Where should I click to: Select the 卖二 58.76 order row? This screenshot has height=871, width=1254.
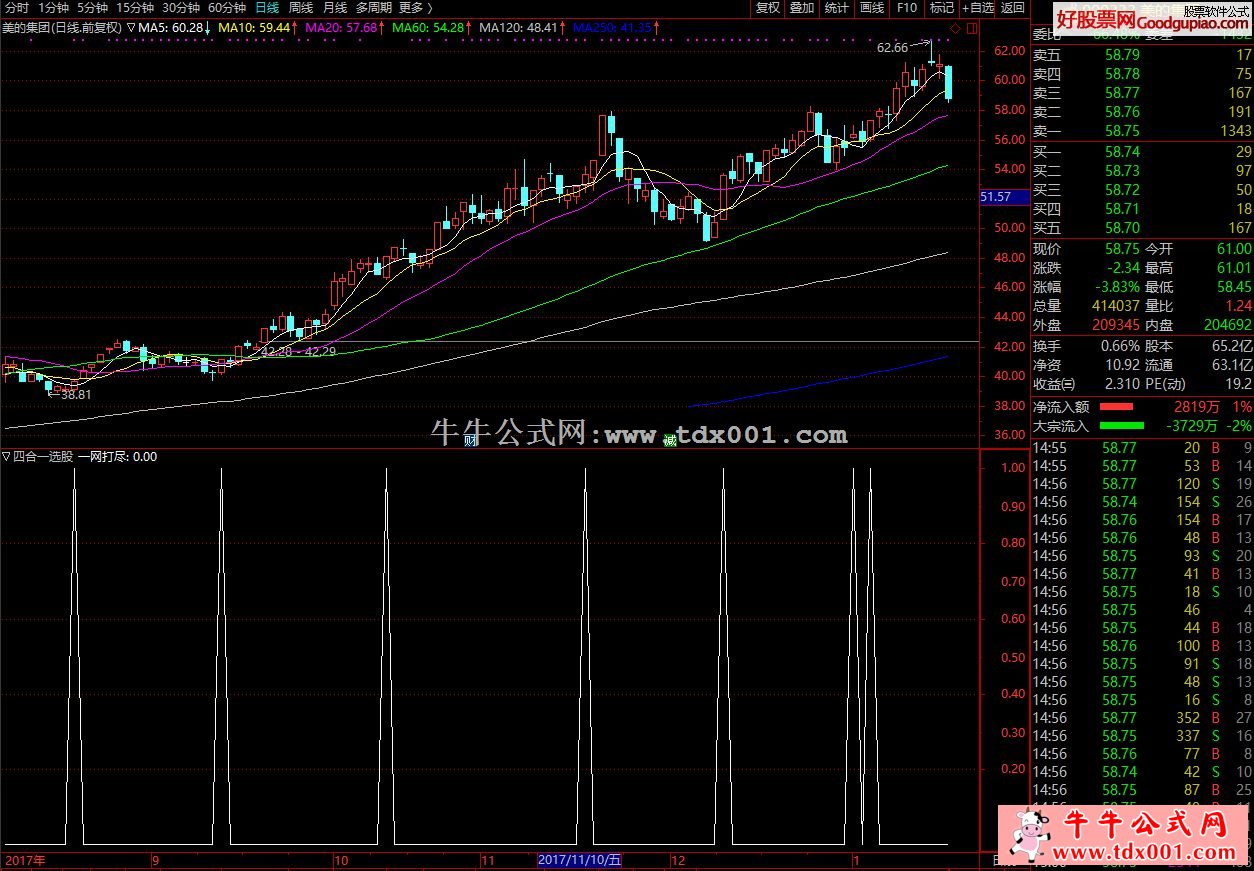pos(1142,112)
